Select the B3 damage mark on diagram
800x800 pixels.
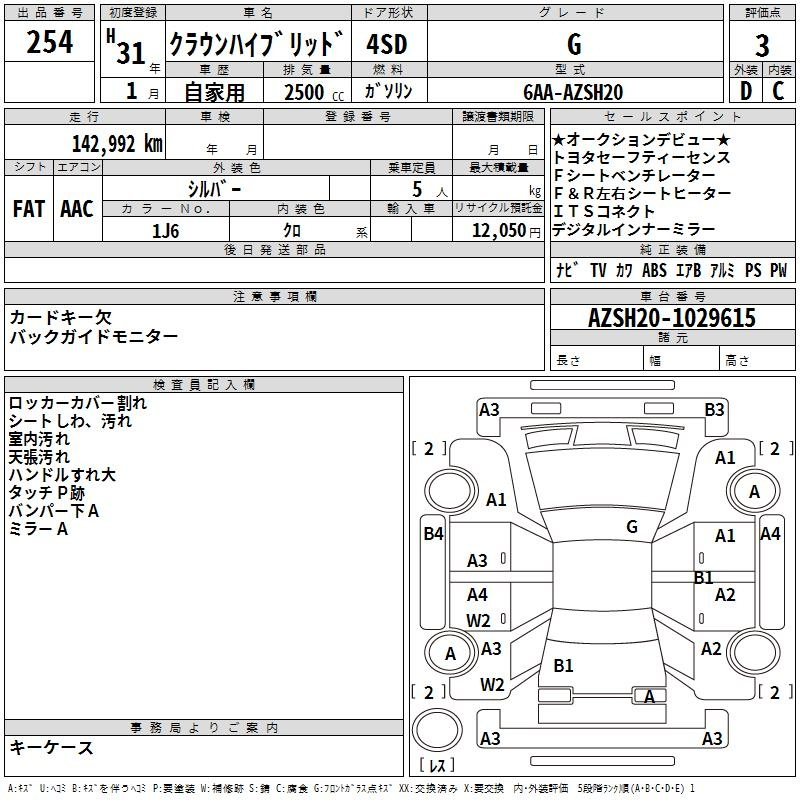[x=714, y=409]
